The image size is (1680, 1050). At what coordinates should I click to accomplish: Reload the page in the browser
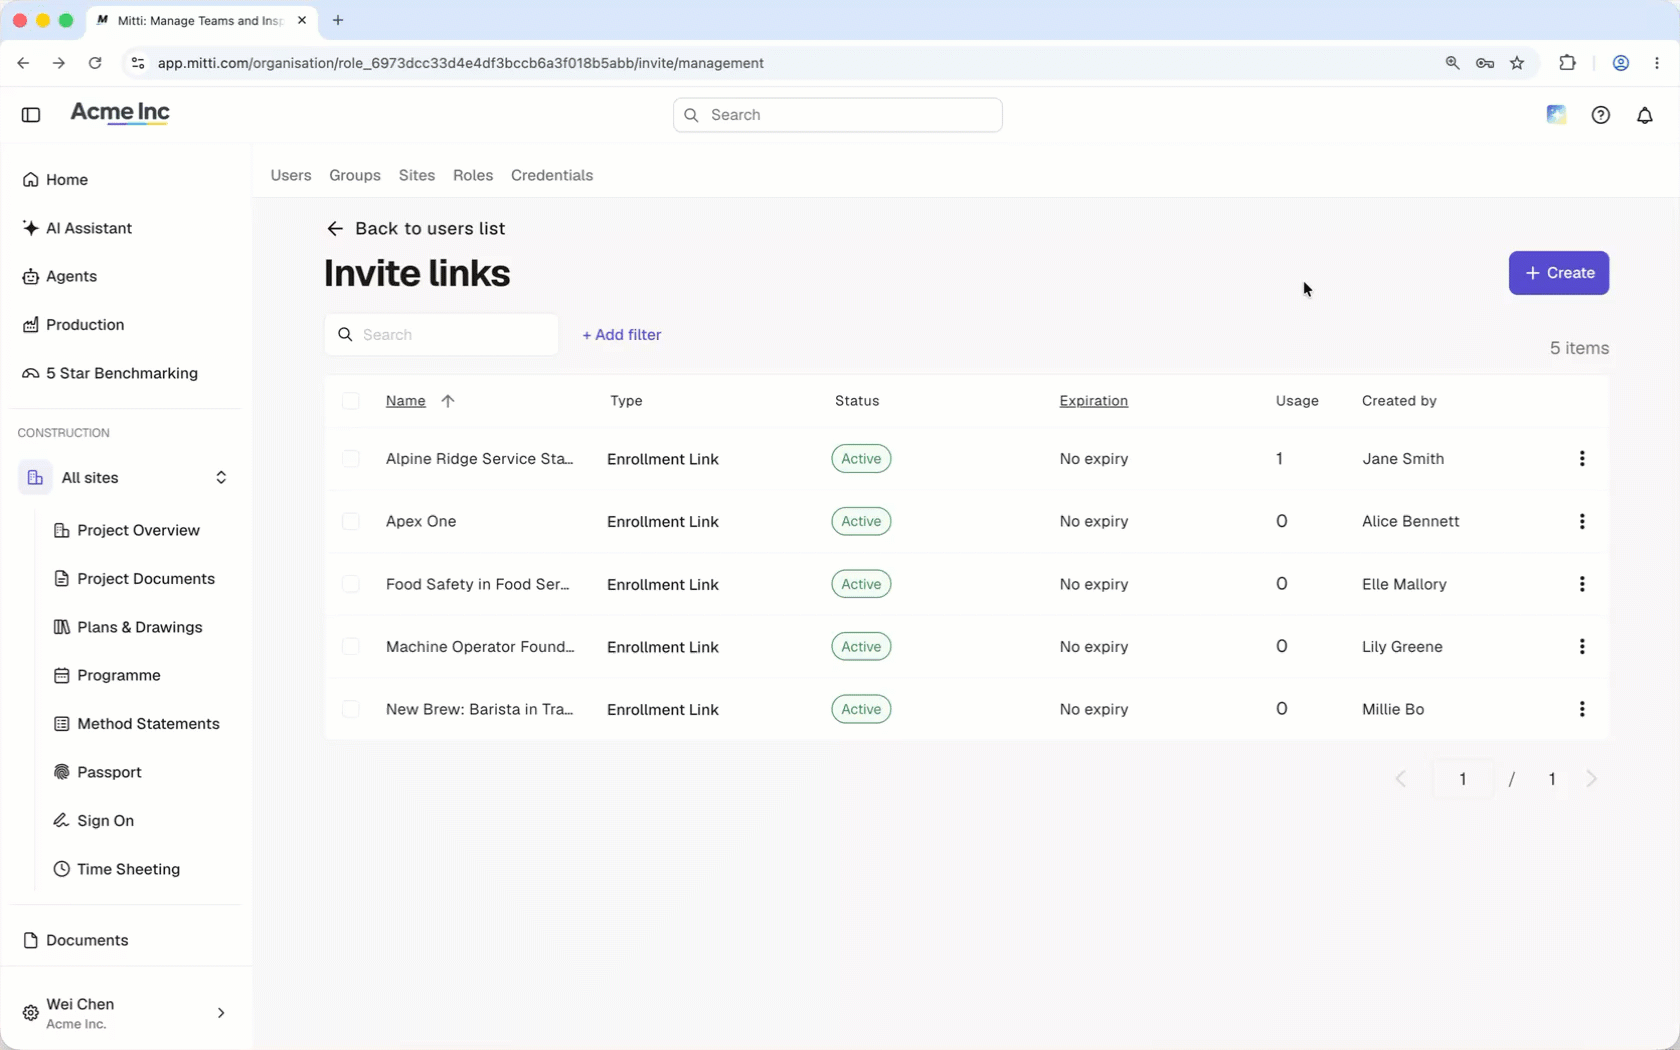[95, 63]
